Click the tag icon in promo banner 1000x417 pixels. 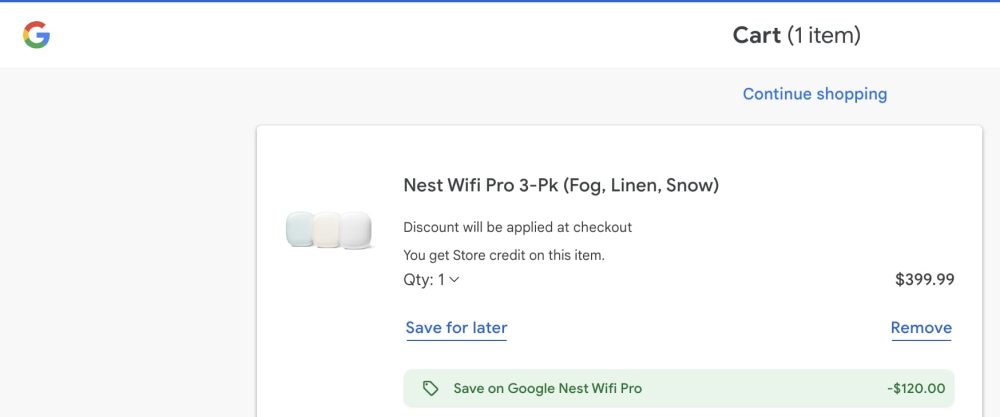430,388
